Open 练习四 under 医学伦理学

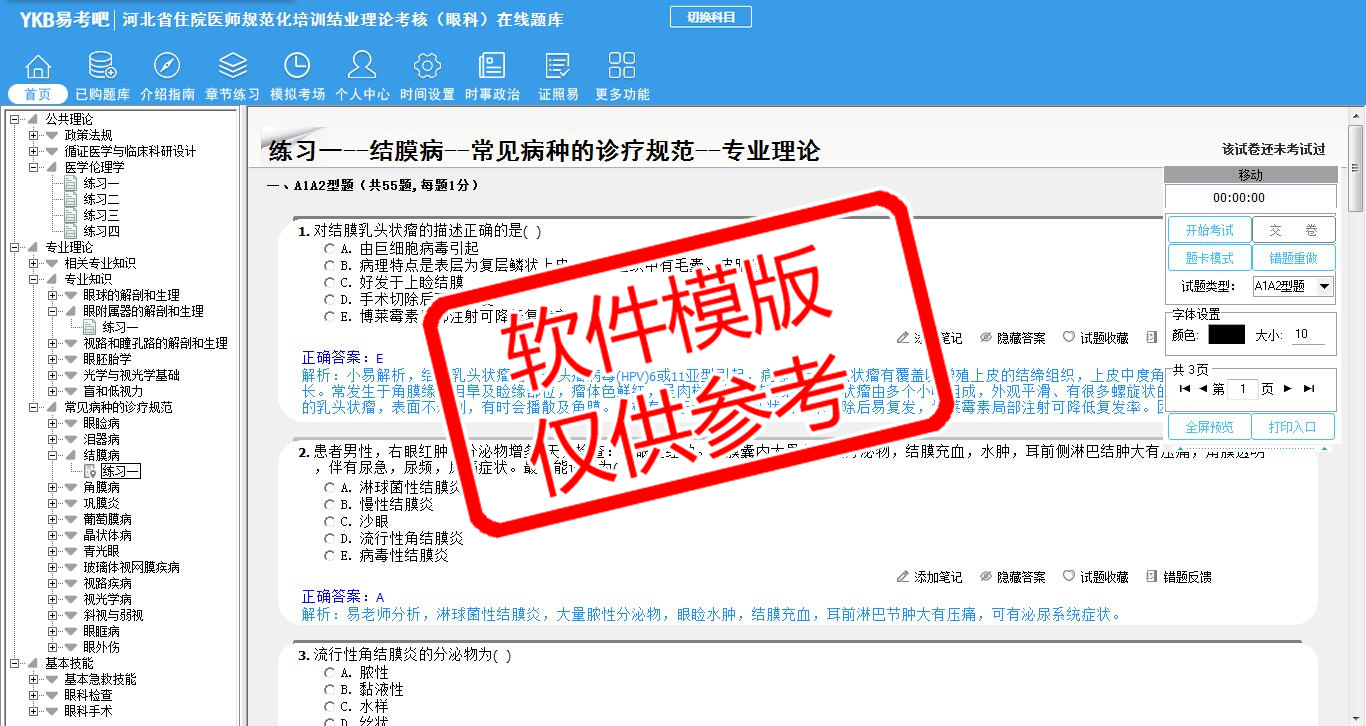[101, 231]
